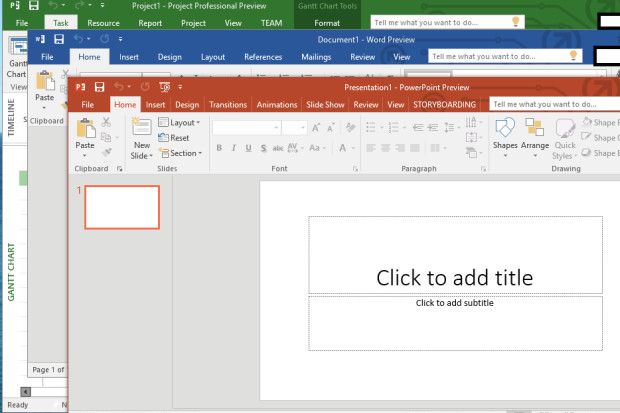620x413 pixels.
Task: Click Decrease Font Size icon
Action: pyautogui.click(x=330, y=128)
